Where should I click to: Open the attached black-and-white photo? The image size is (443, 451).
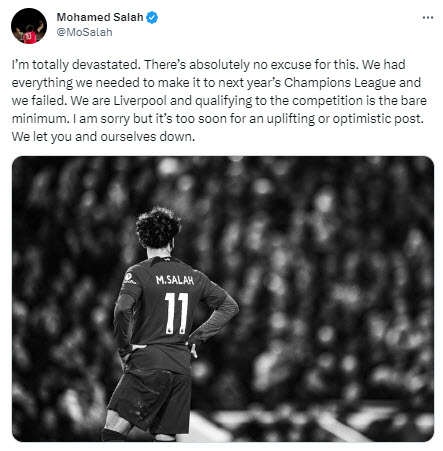pos(223,299)
